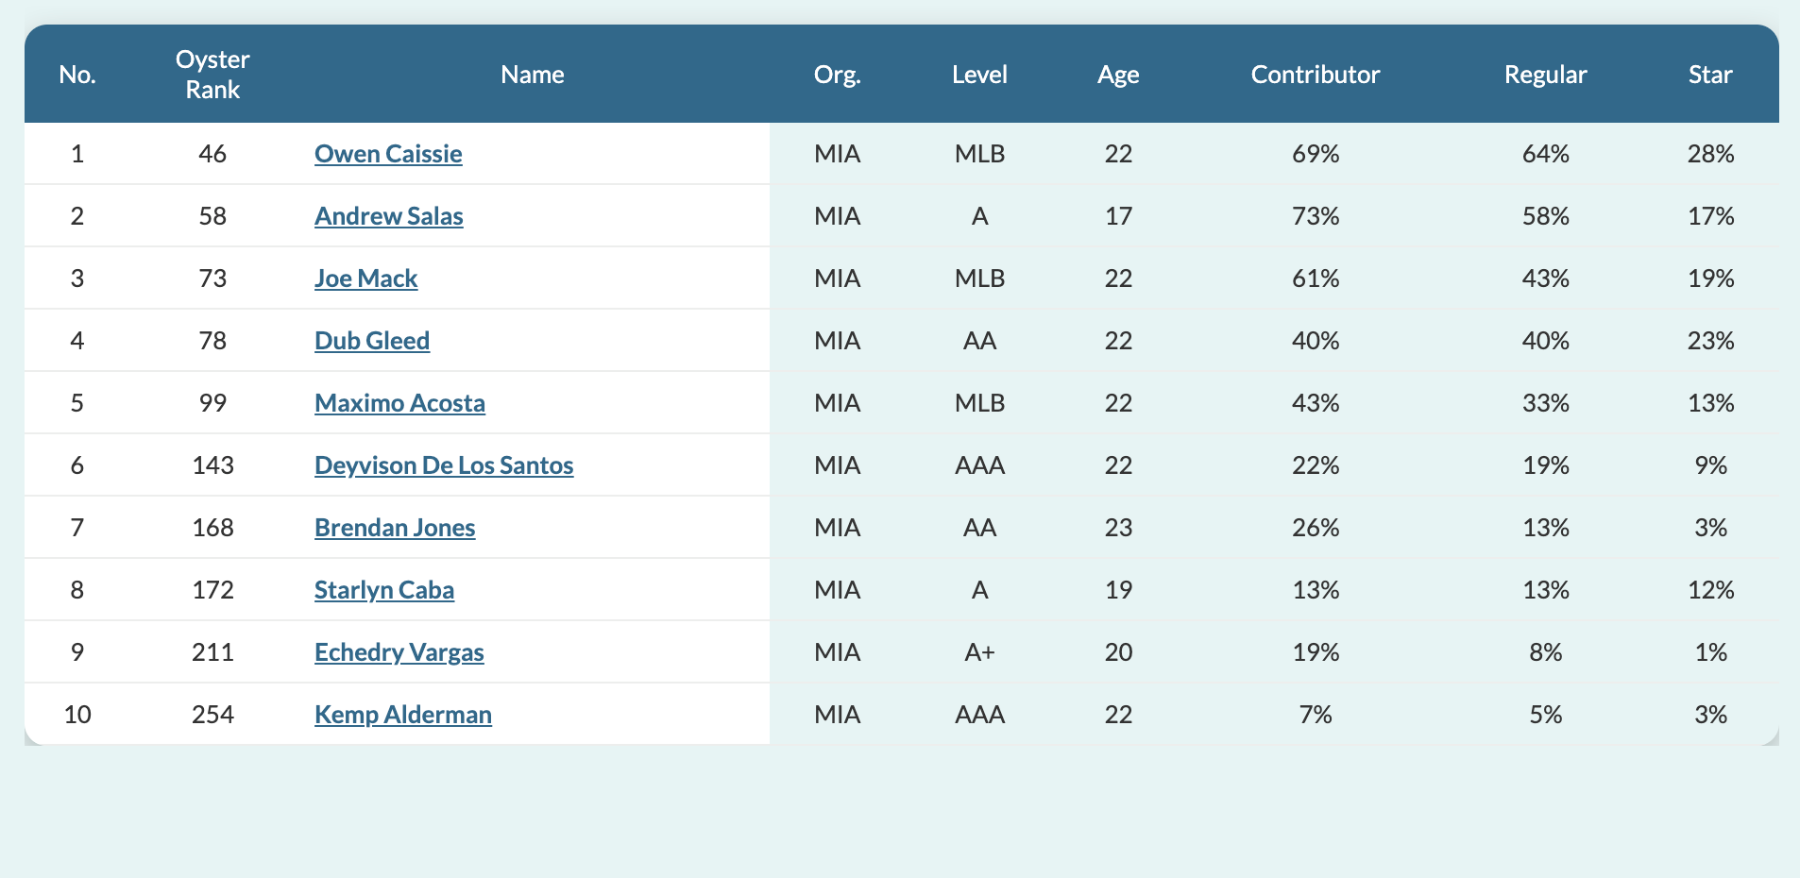Select the Maximo Acosta link
Viewport: 1800px width, 878px height.
399,402
